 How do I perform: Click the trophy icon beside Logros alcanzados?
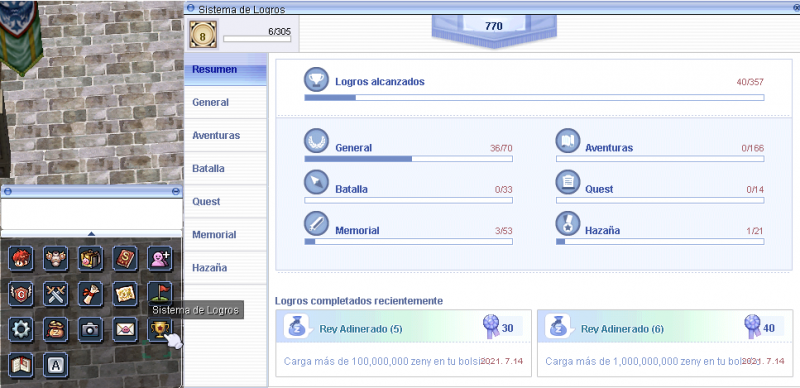pos(316,80)
